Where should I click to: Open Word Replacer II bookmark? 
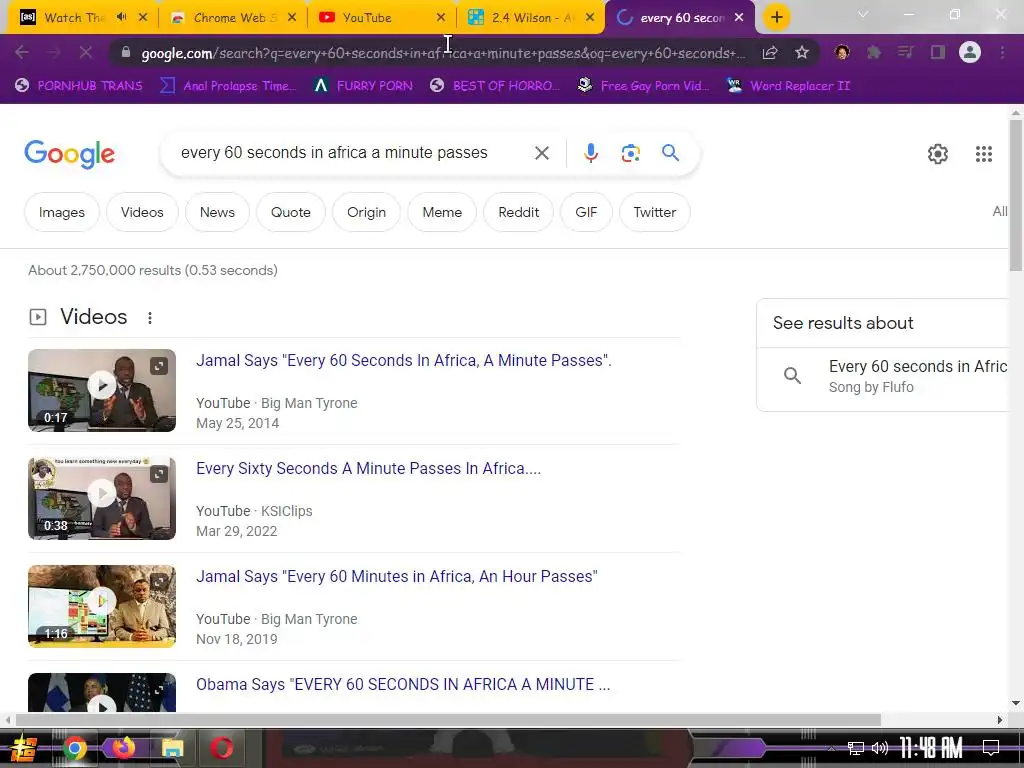[788, 86]
